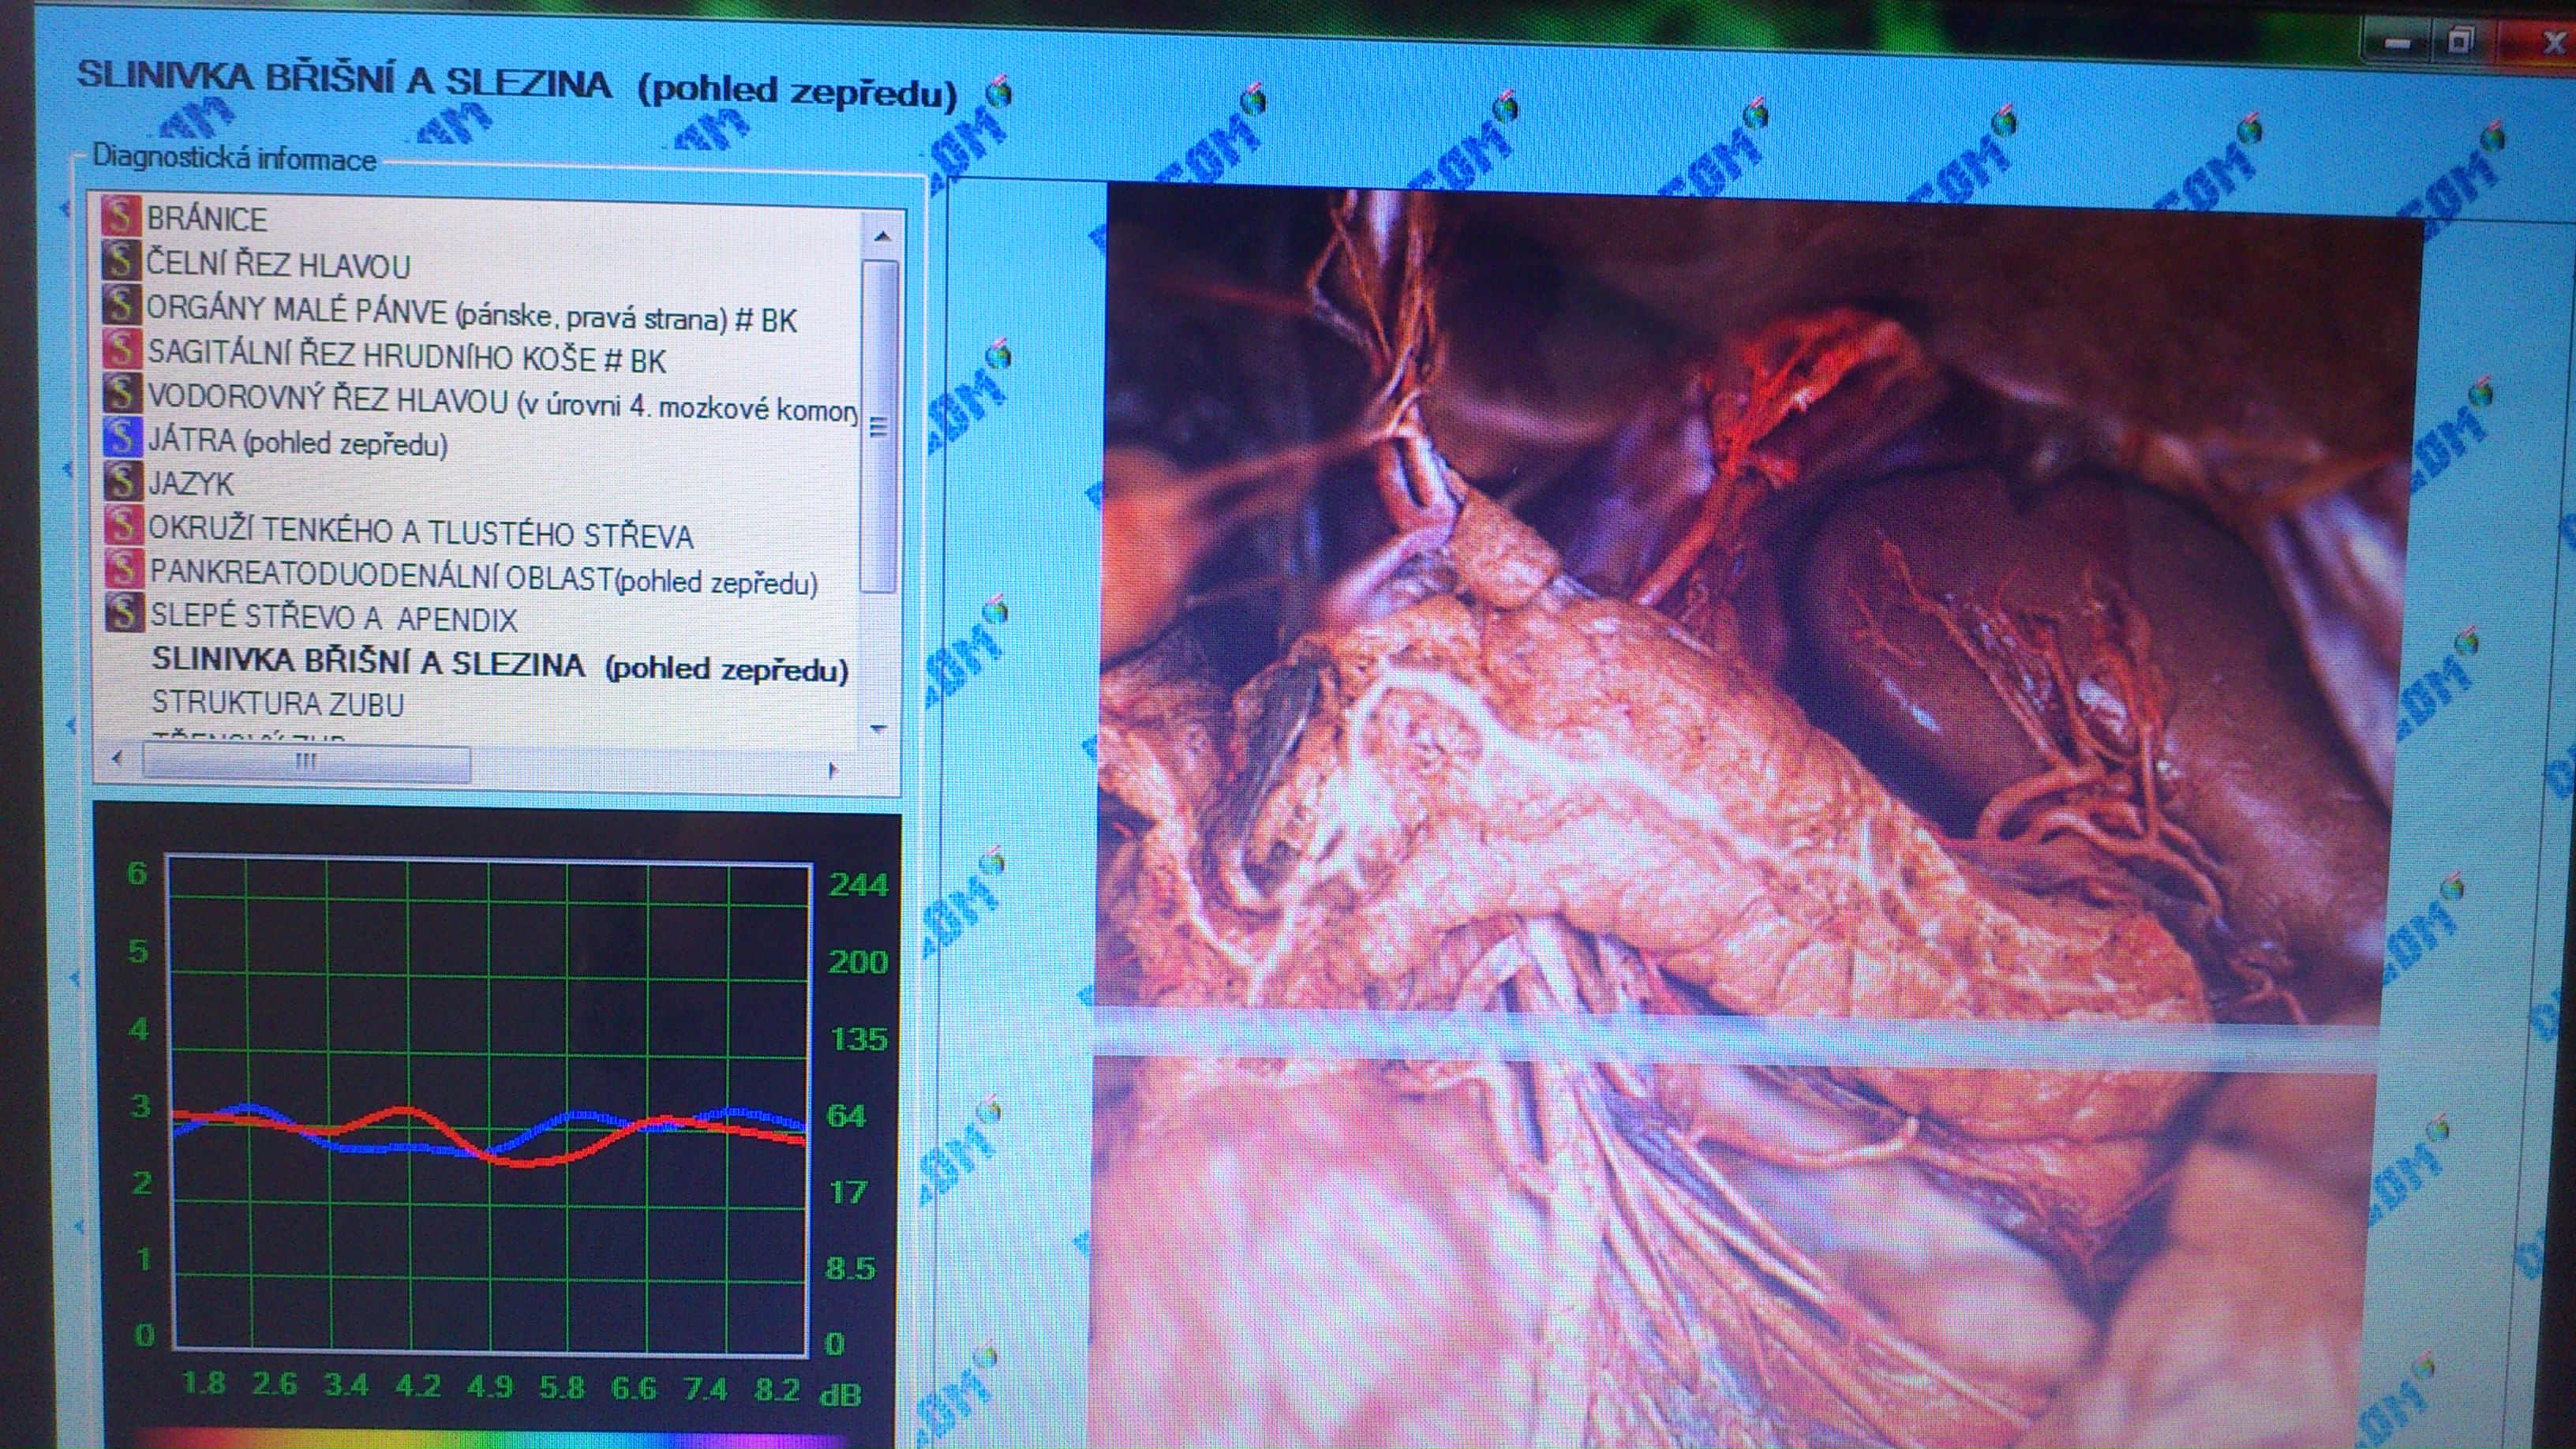Image resolution: width=2576 pixels, height=1449 pixels.
Task: Select SLEPÉ STŘEVO A APENDIX entry
Action: [334, 617]
